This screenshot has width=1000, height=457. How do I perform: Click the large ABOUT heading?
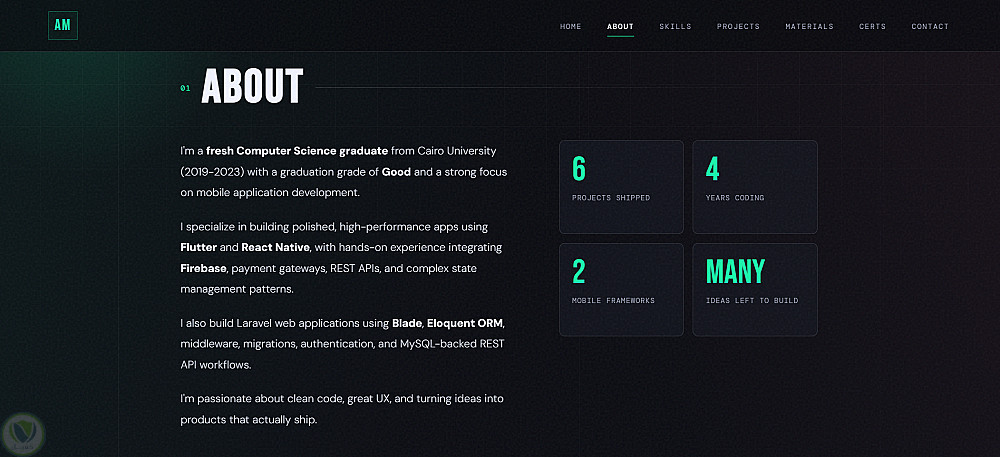[252, 86]
